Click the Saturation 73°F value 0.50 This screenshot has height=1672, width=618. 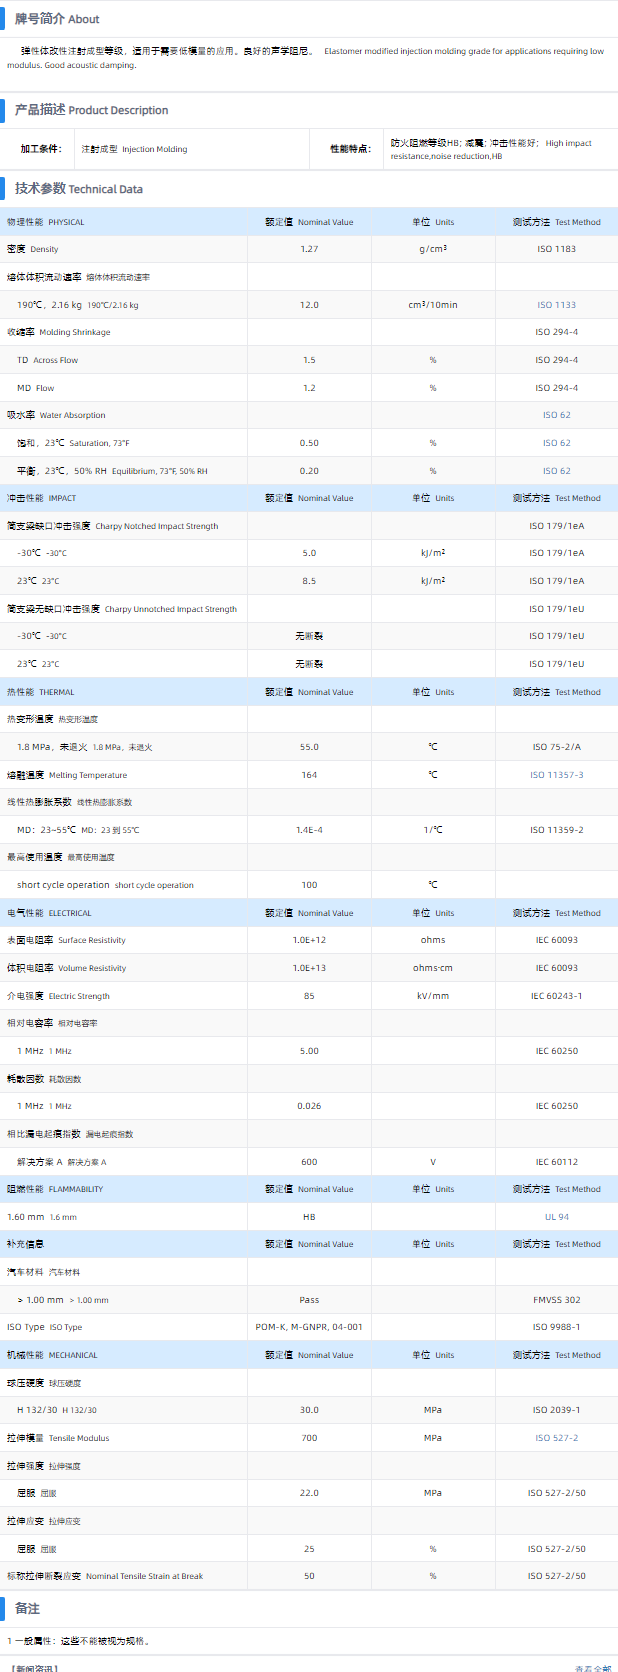tap(309, 443)
